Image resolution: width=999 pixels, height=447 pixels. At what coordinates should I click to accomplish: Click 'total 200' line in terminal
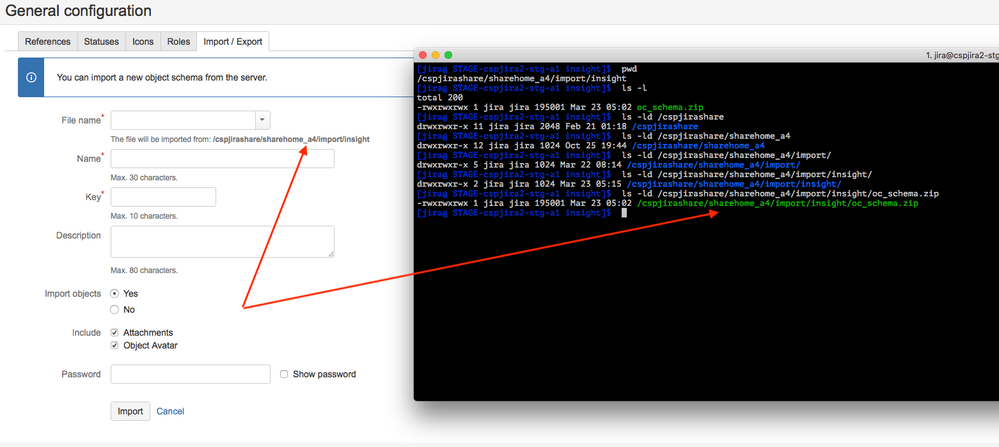pos(440,97)
